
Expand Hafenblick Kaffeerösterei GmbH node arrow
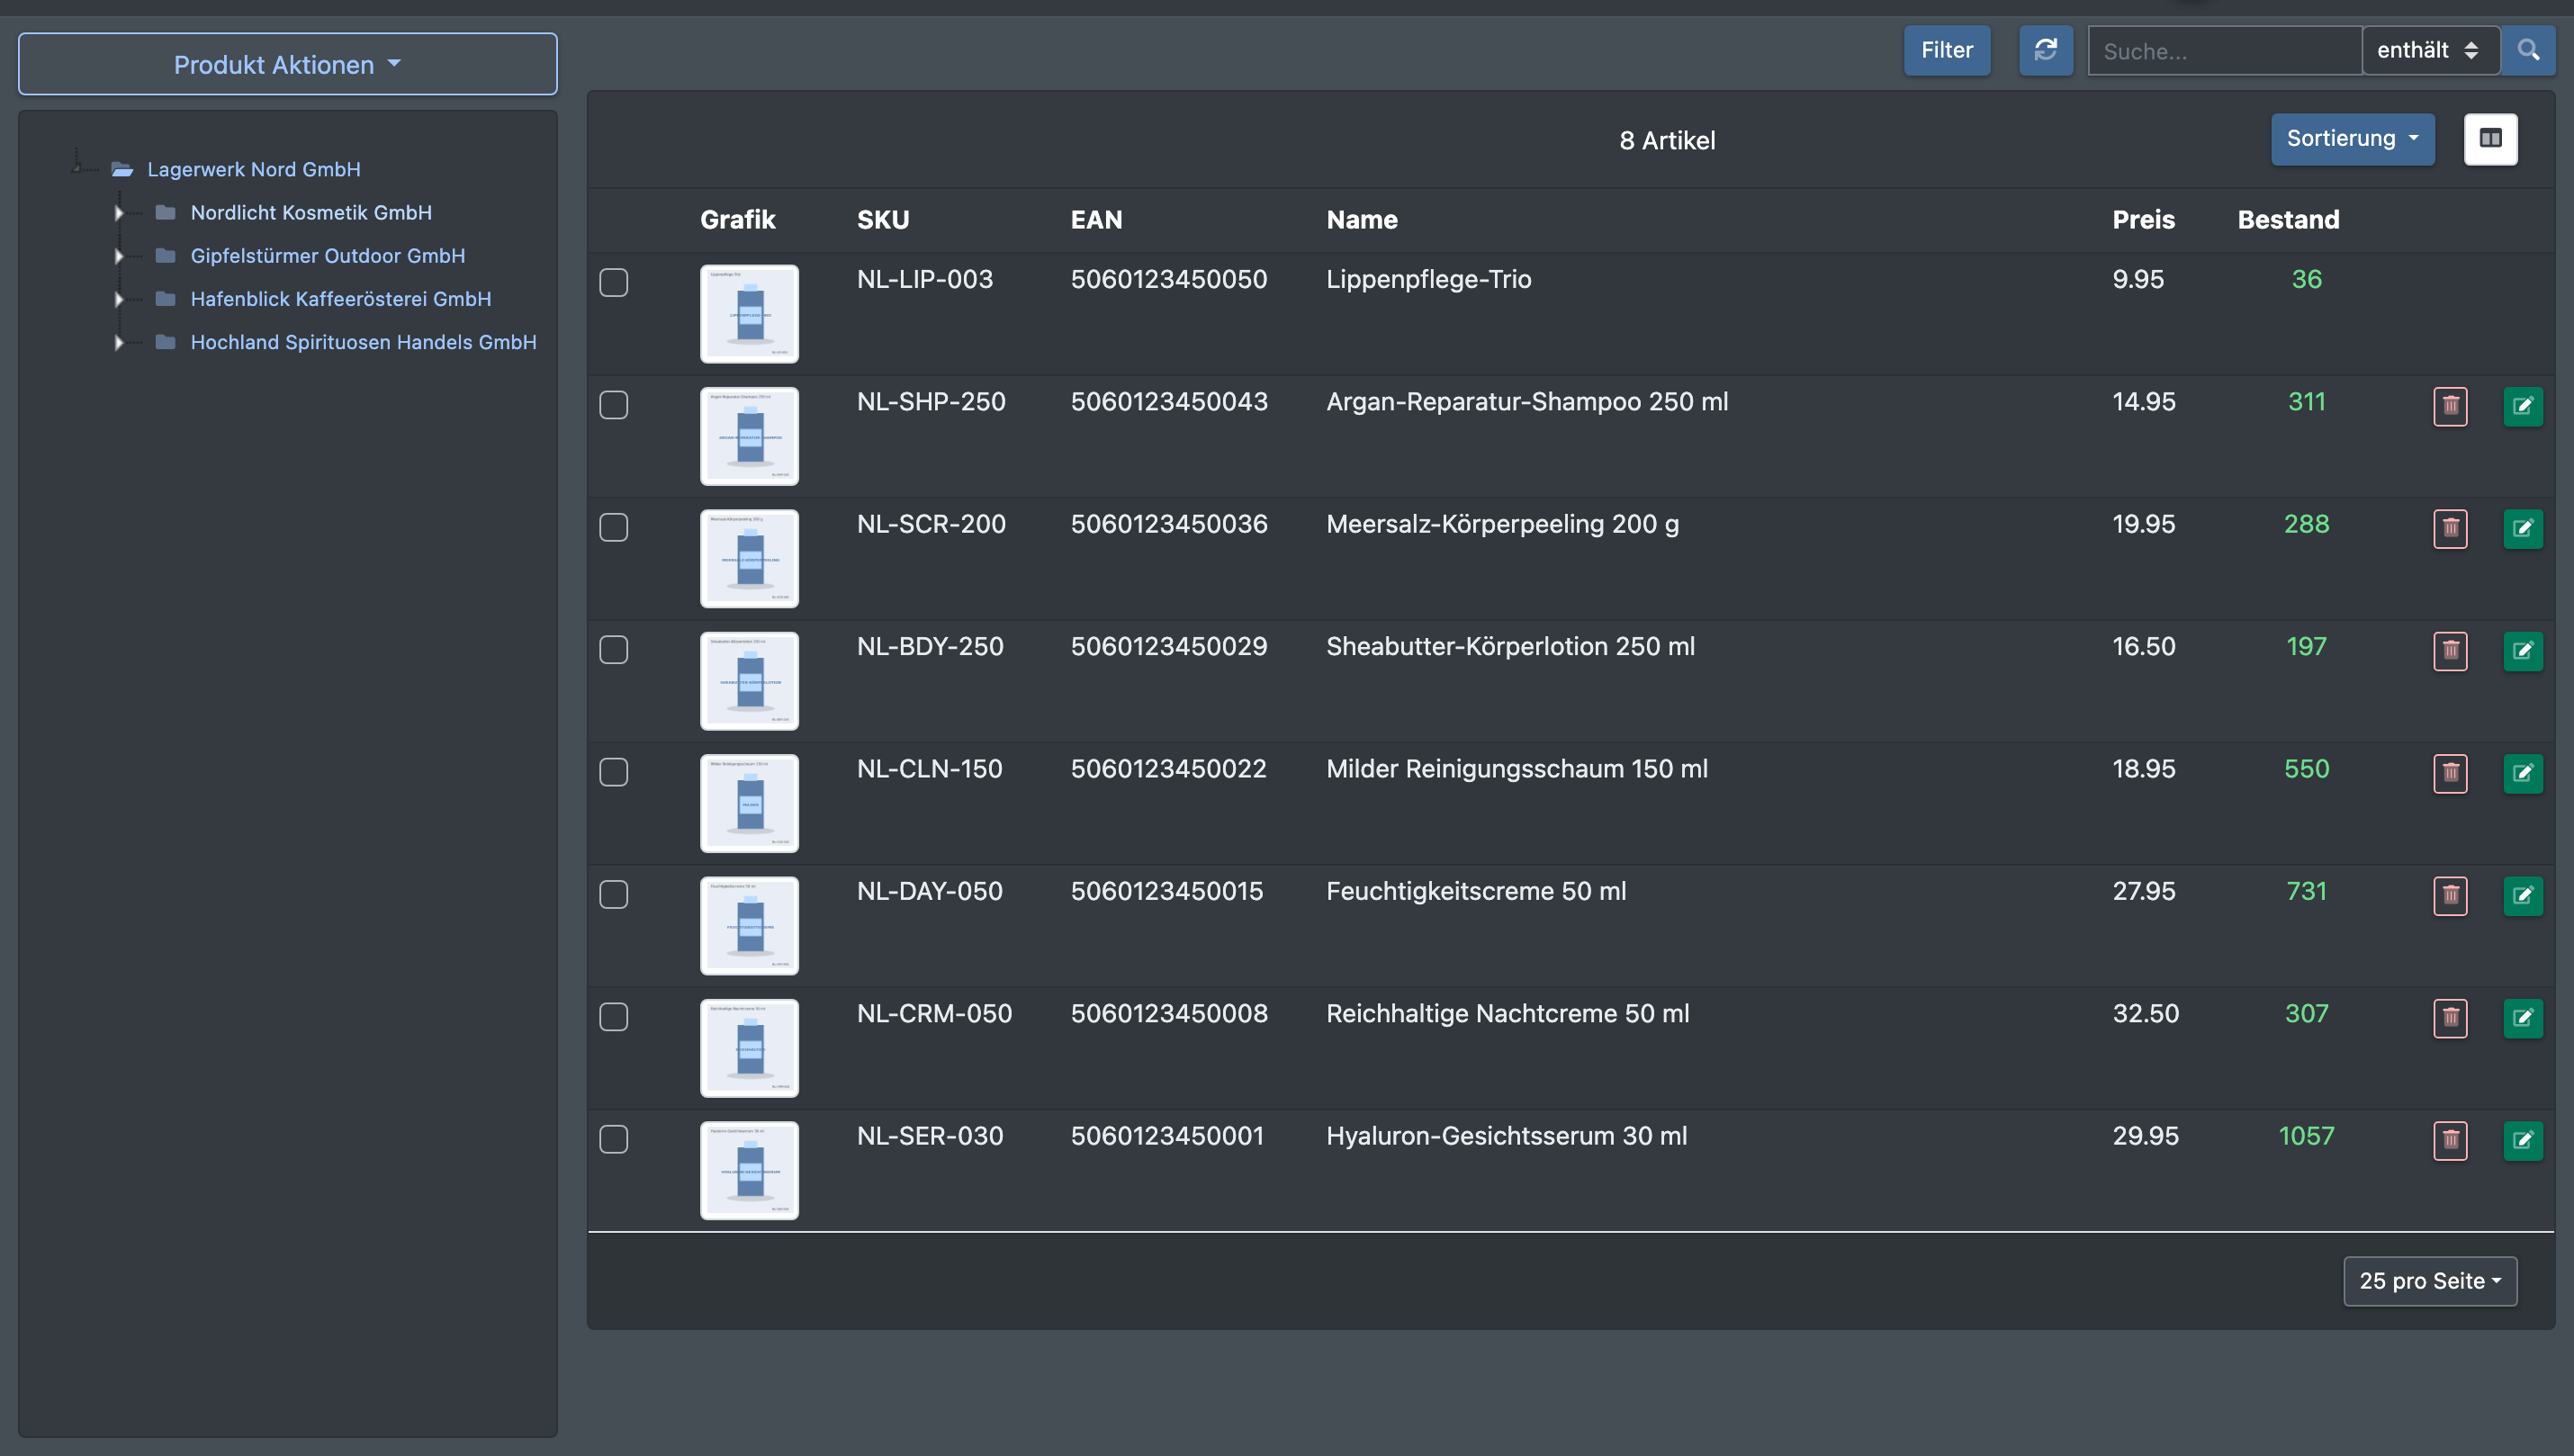pos(119,299)
